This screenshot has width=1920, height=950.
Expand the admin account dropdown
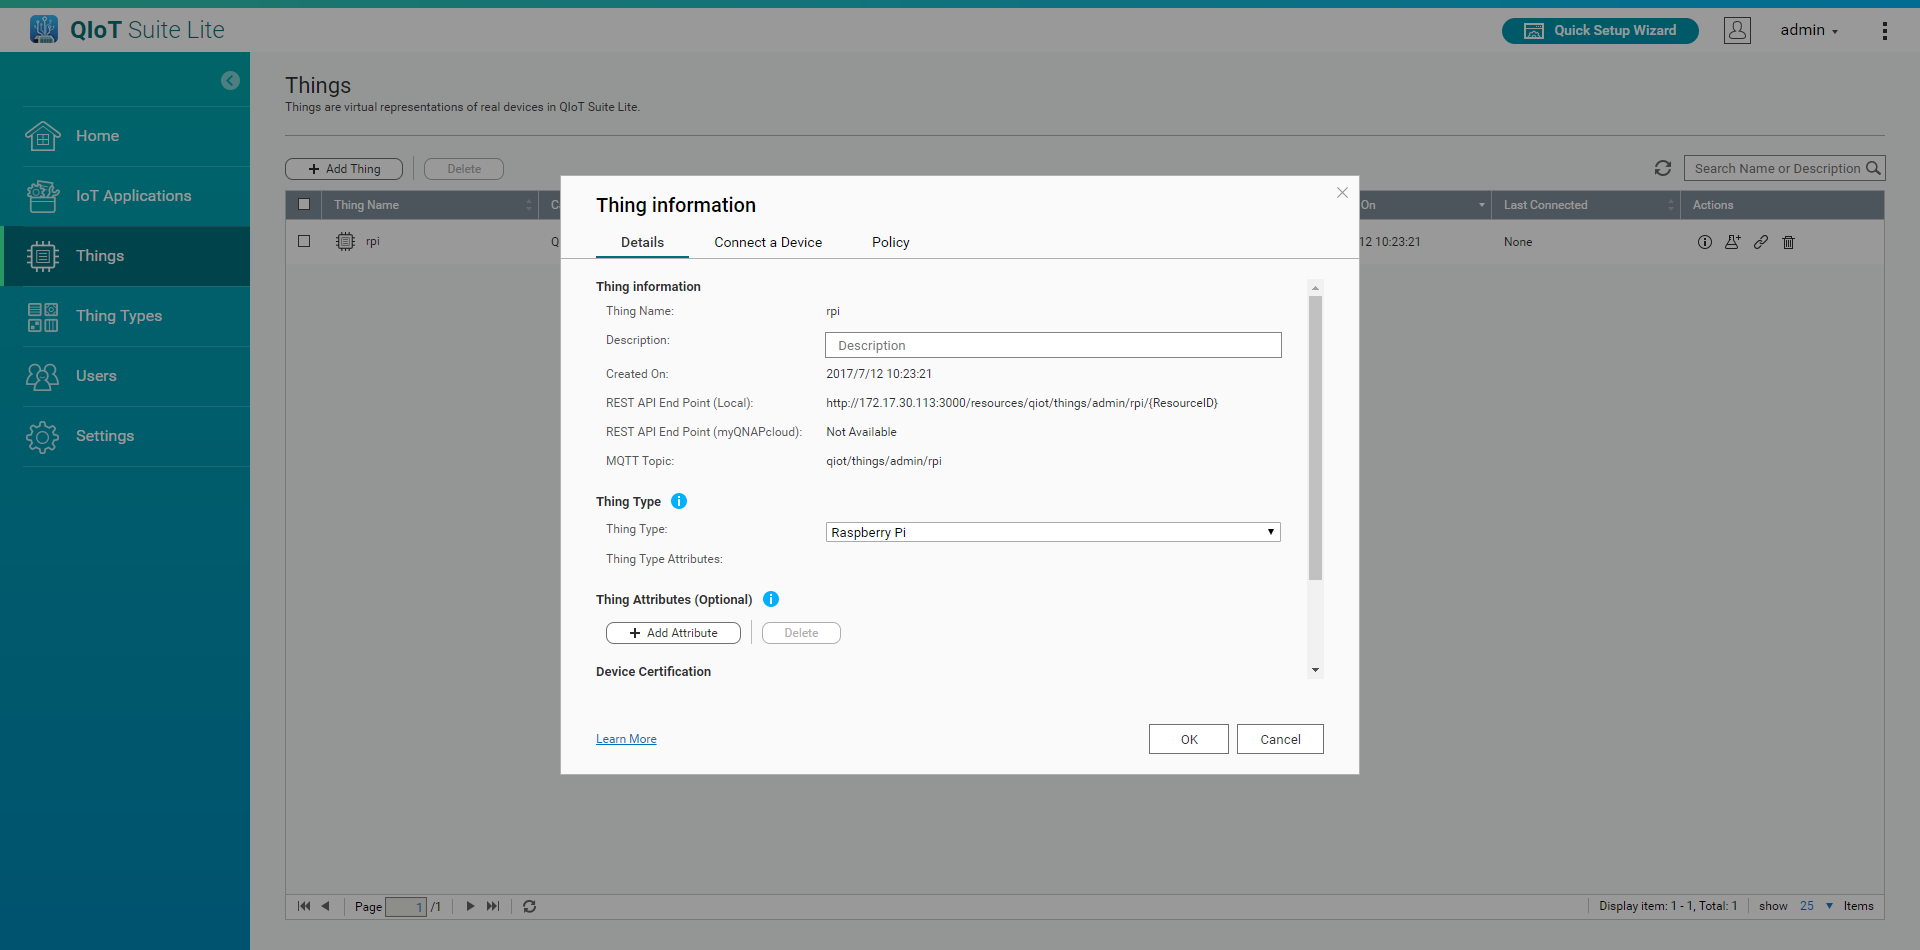[x=1808, y=31]
